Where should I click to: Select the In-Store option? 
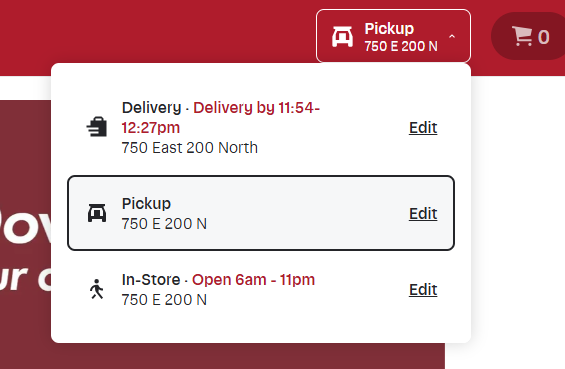[x=261, y=289]
